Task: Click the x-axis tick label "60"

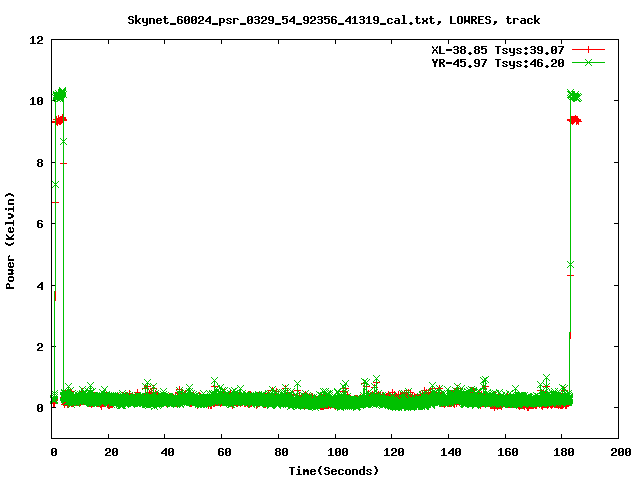Action: coord(224,452)
